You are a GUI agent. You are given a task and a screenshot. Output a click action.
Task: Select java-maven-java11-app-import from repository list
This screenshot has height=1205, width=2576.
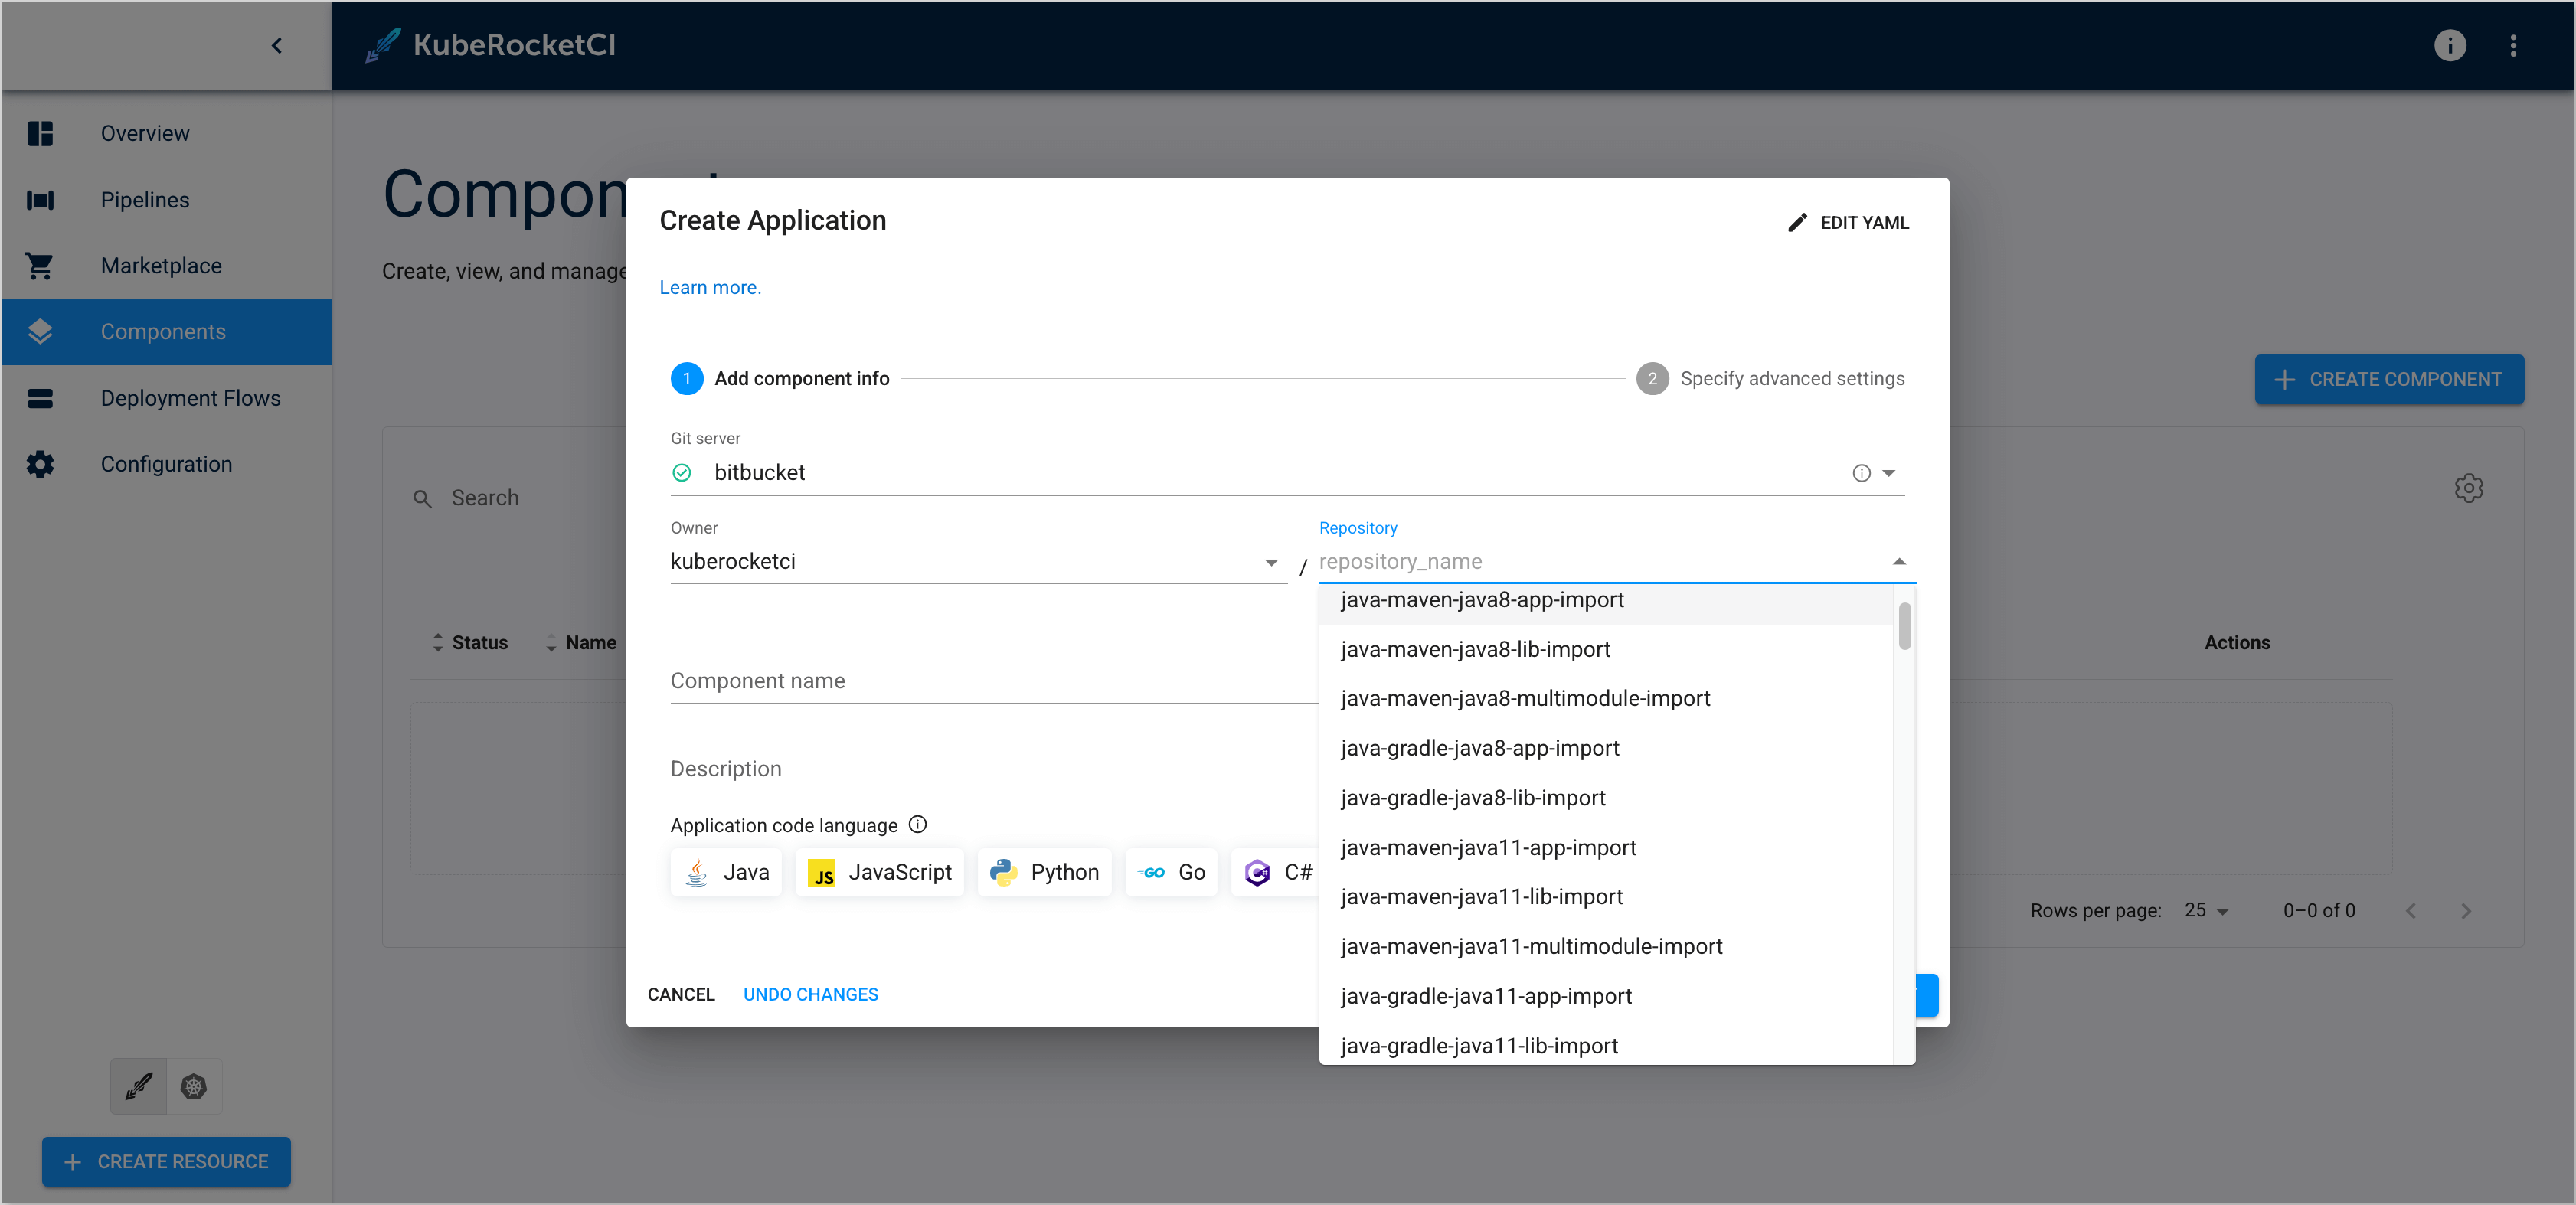1488,847
